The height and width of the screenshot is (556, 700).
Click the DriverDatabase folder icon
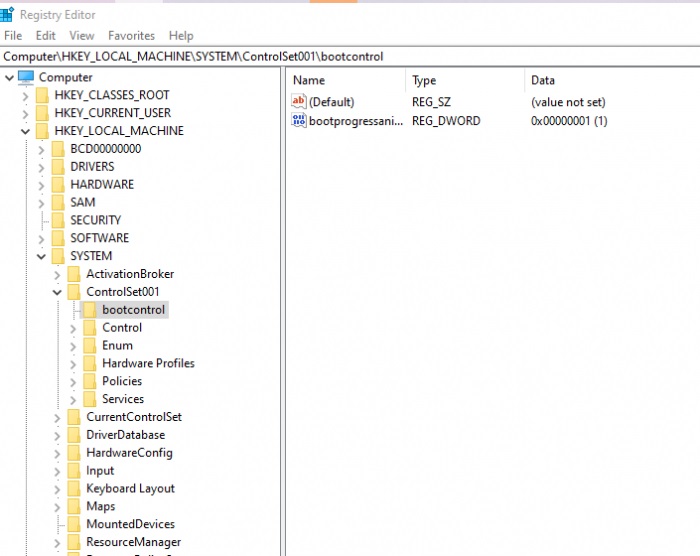point(74,435)
